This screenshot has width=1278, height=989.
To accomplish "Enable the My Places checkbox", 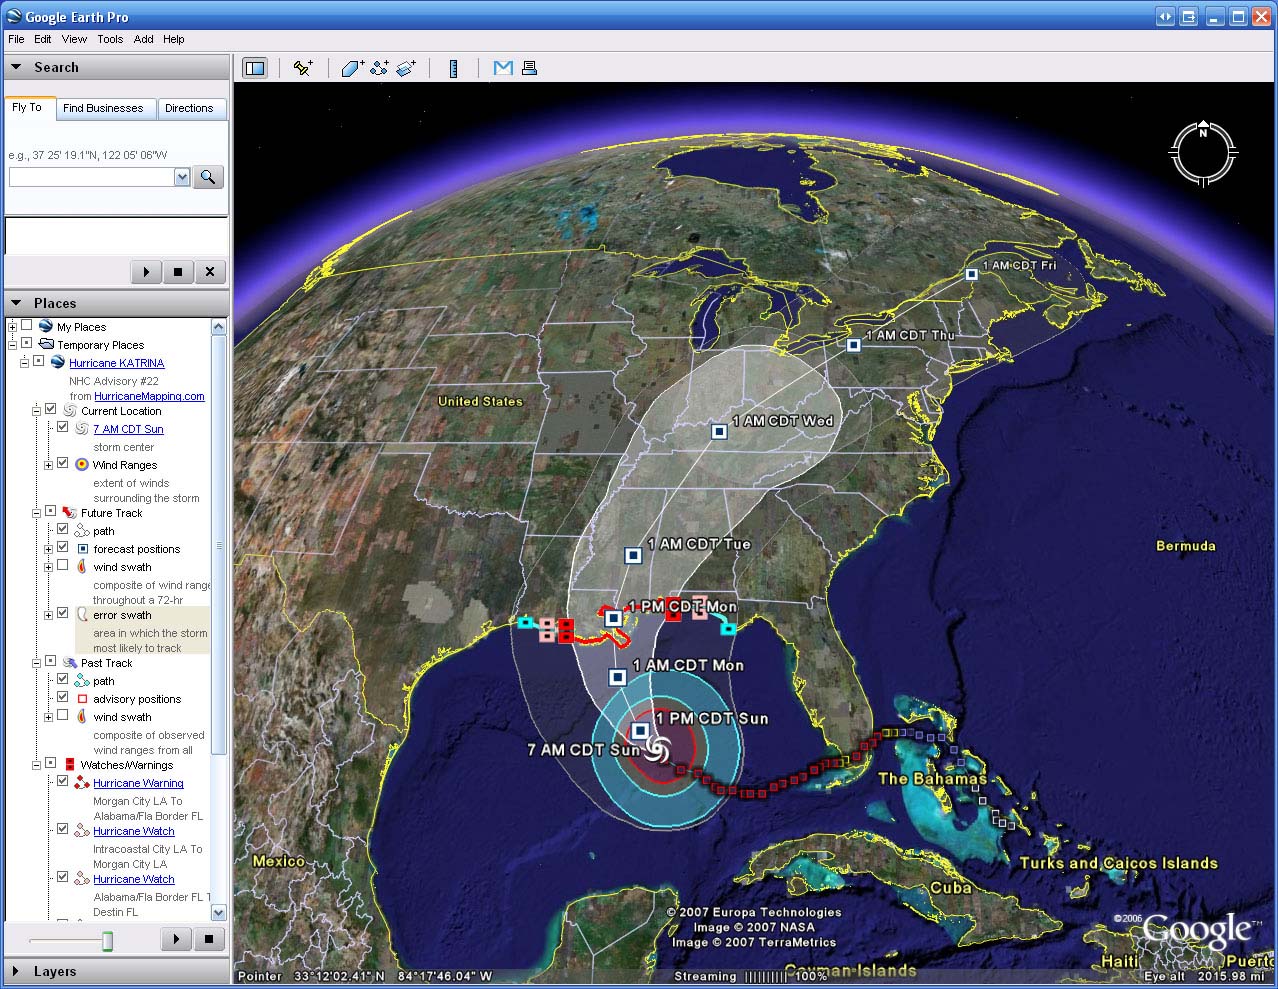I will point(27,325).
